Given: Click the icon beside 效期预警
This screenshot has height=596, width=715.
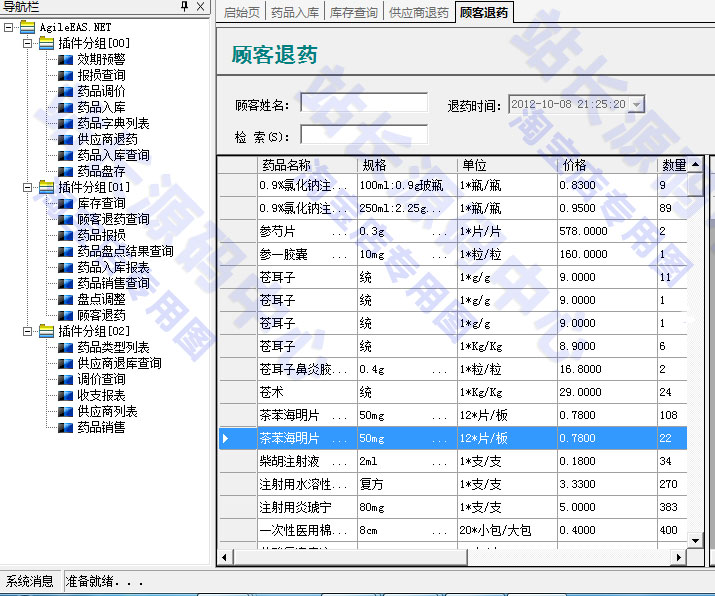Looking at the screenshot, I should [66, 59].
